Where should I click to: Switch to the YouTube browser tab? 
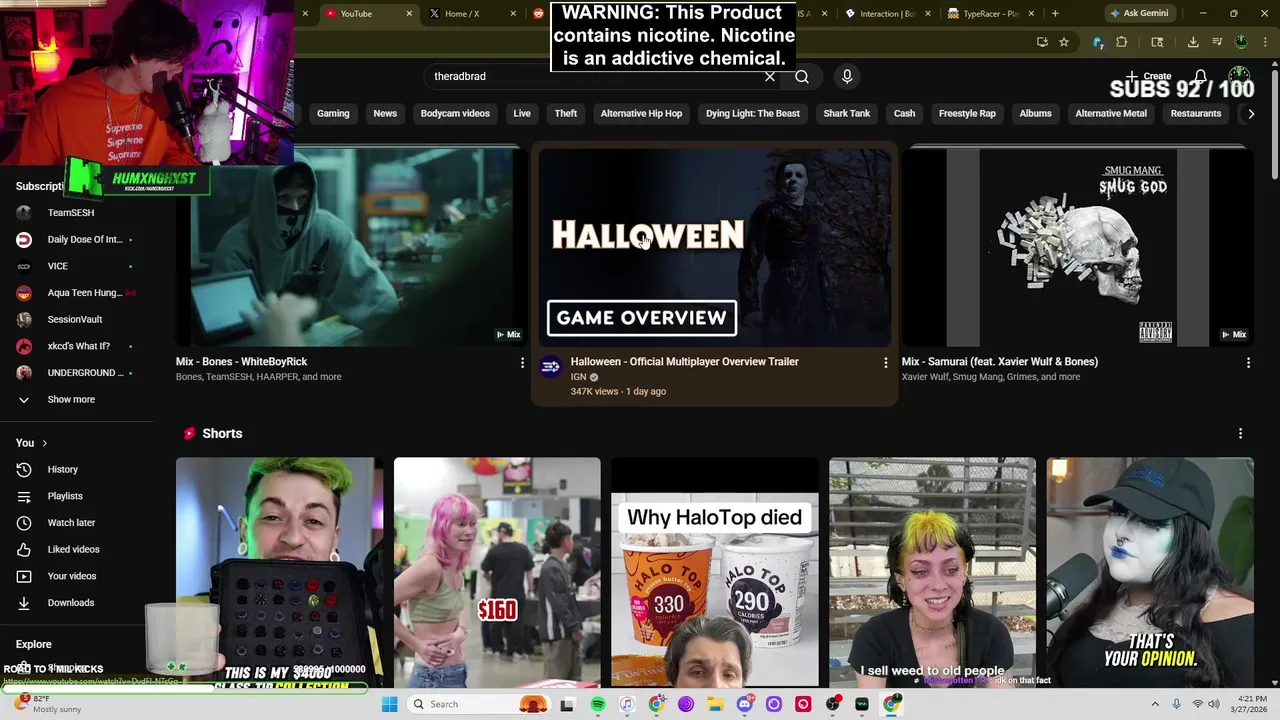[x=368, y=13]
